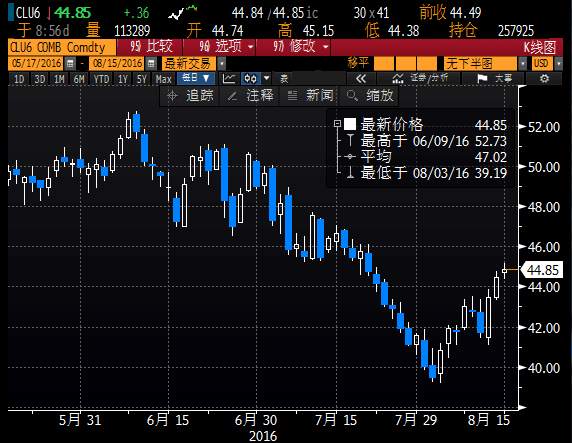This screenshot has height=443, width=572.
Task: Switch to line chart type
Action: coord(229,78)
